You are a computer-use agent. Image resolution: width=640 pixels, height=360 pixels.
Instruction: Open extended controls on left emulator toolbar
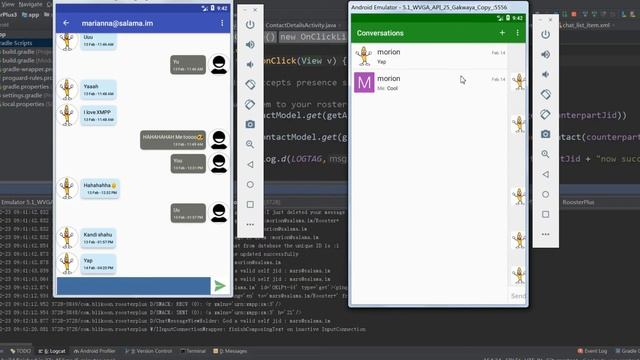click(x=250, y=224)
